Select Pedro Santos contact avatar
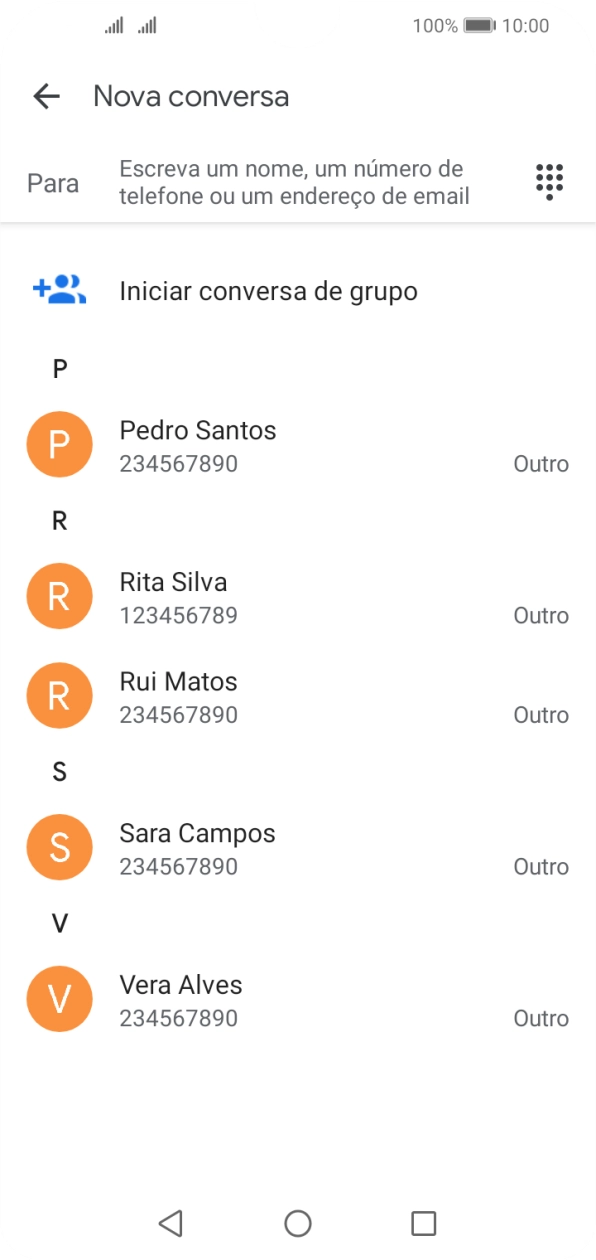Screen dimensions: 596x1260 coord(59,444)
